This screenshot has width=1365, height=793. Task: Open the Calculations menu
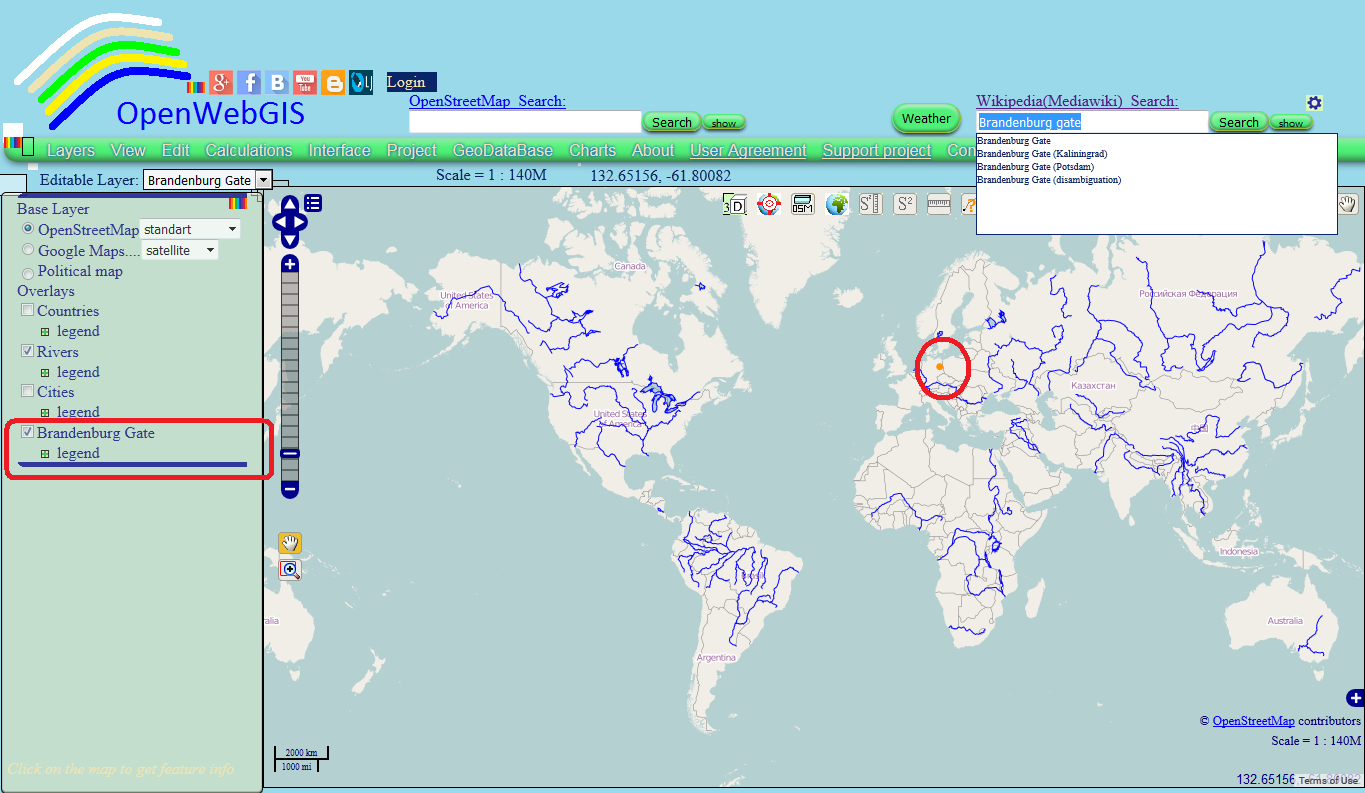pos(248,150)
